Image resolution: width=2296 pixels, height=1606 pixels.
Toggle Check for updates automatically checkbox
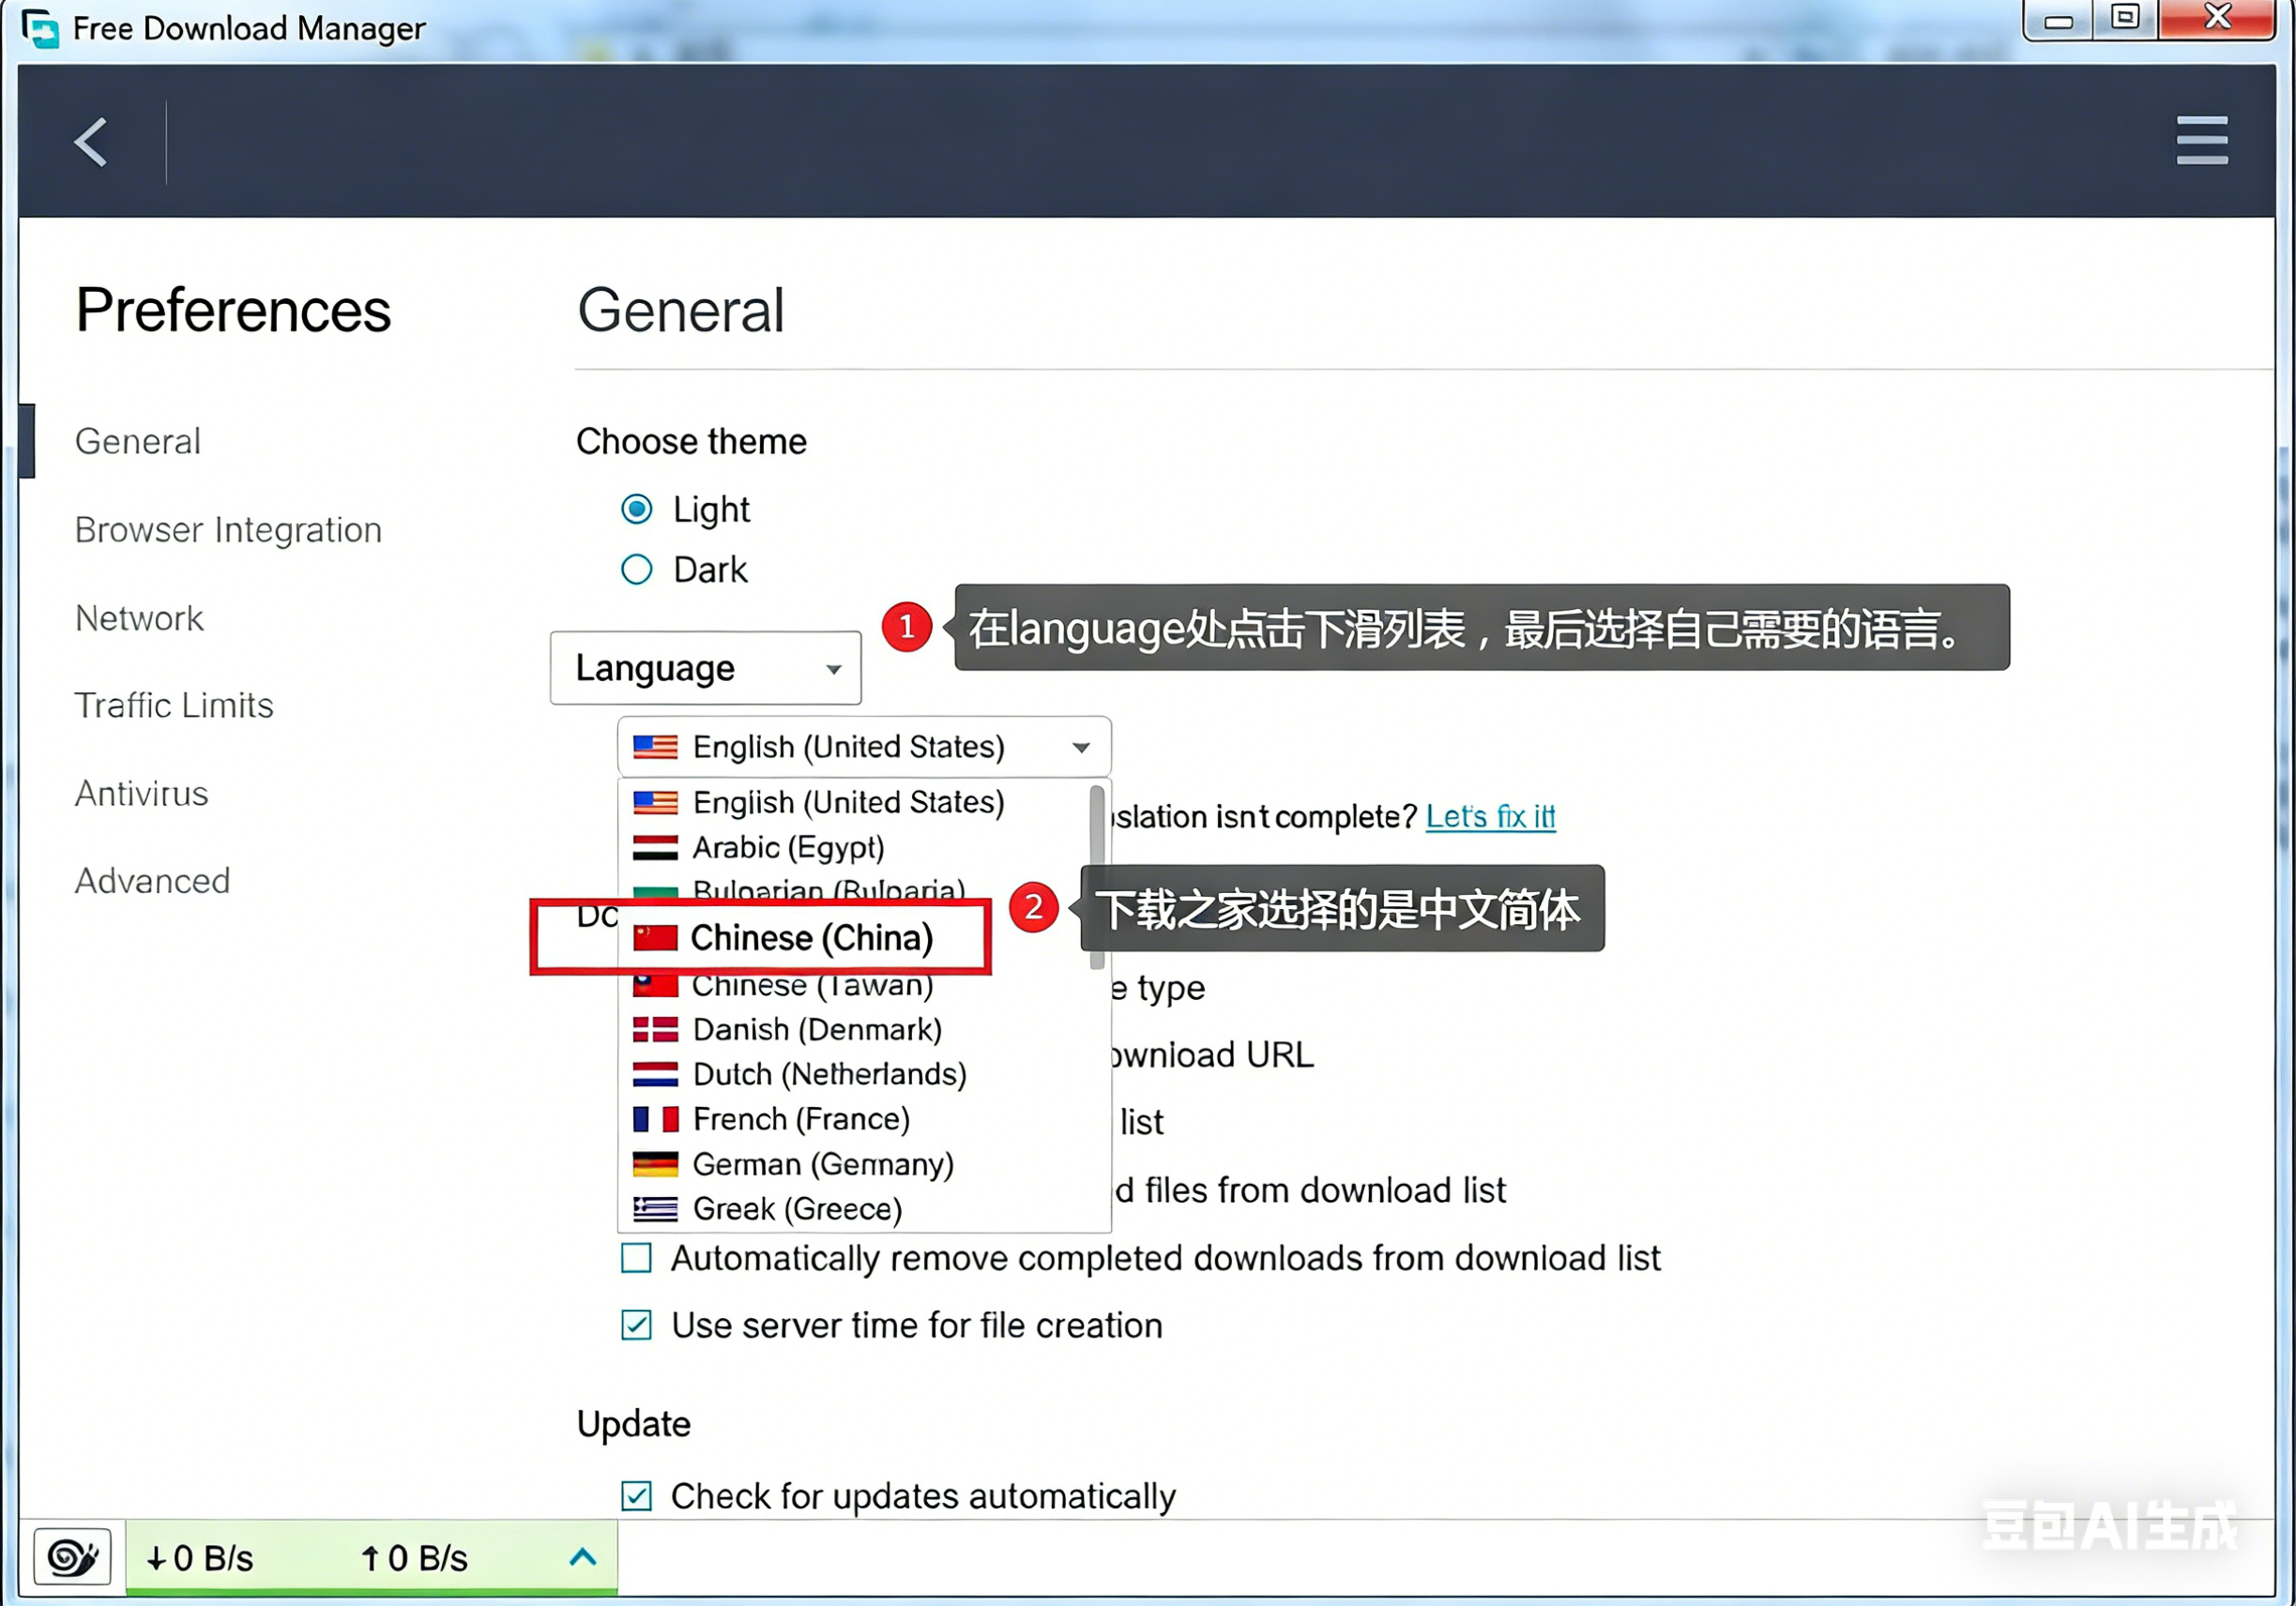tap(637, 1496)
